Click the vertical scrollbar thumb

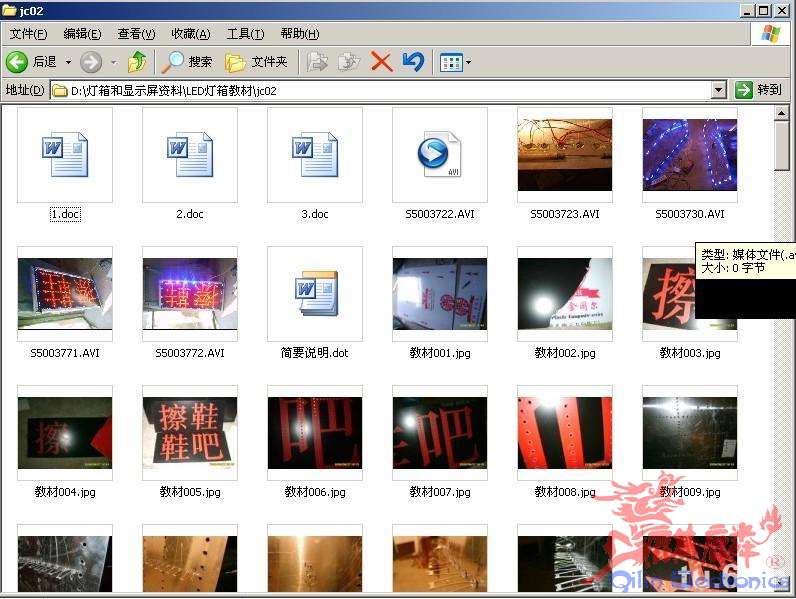[781, 147]
